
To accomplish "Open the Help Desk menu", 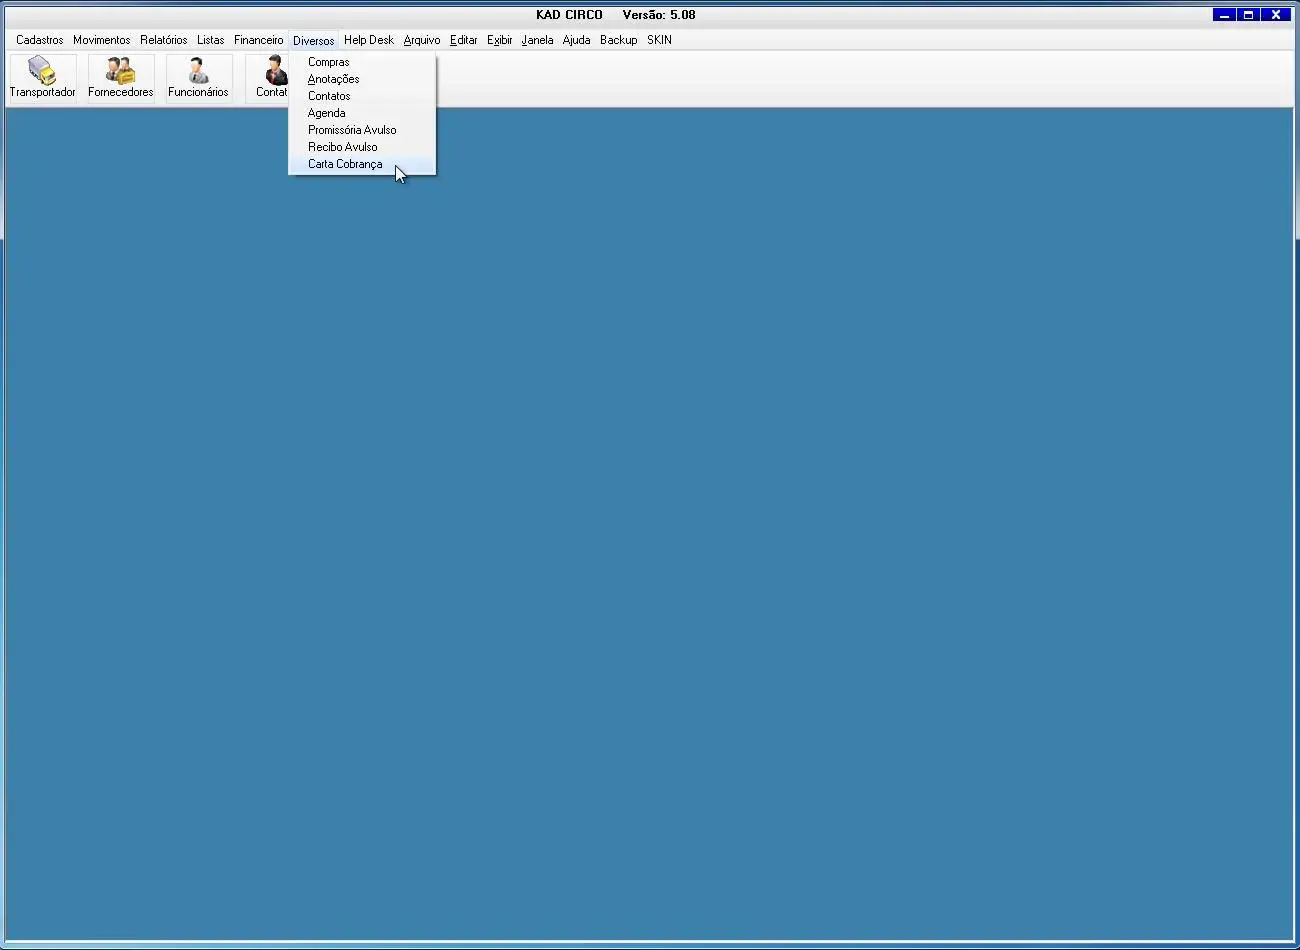I will [369, 40].
